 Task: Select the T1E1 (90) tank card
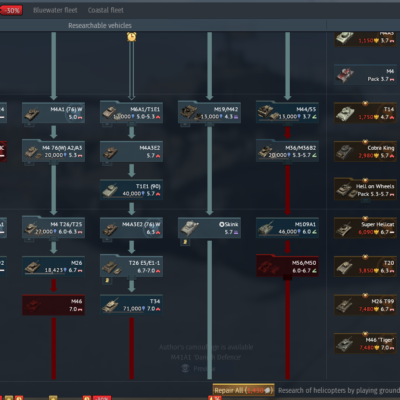131,190
